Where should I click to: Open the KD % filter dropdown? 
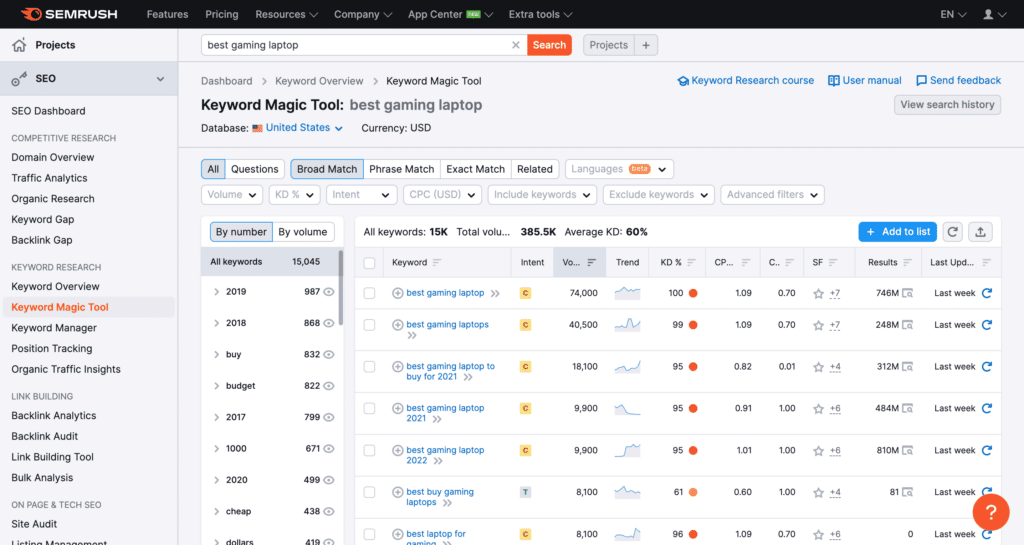[x=294, y=195]
